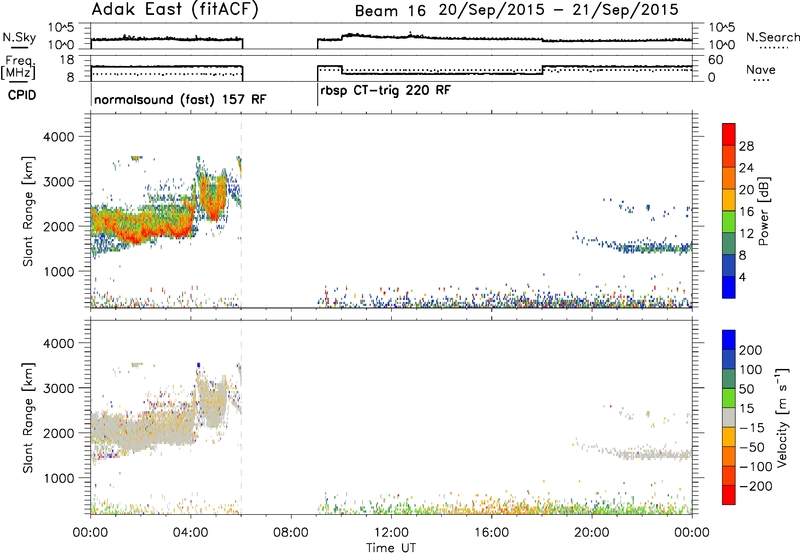The height and width of the screenshot is (554, 800).
Task: Click the dashed 06:00 marker line in power panel
Action: 241,211
